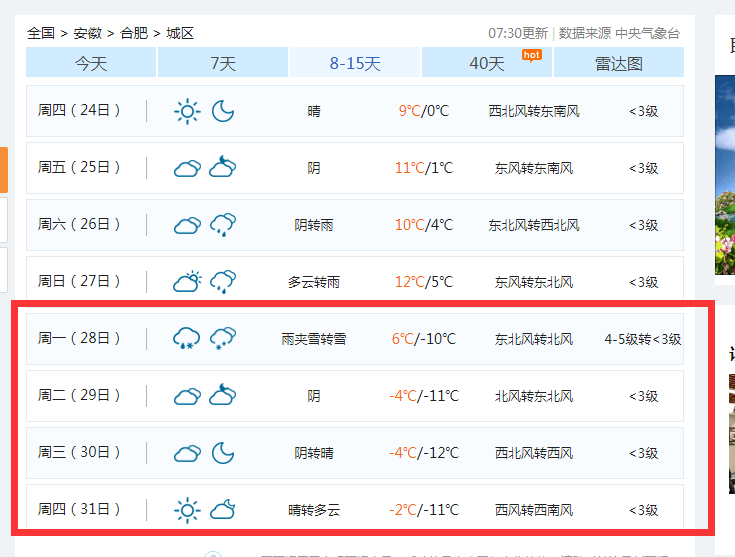The width and height of the screenshot is (735, 557).
Task: Click cloudy day icon for 周五 25日
Action: 188,168
